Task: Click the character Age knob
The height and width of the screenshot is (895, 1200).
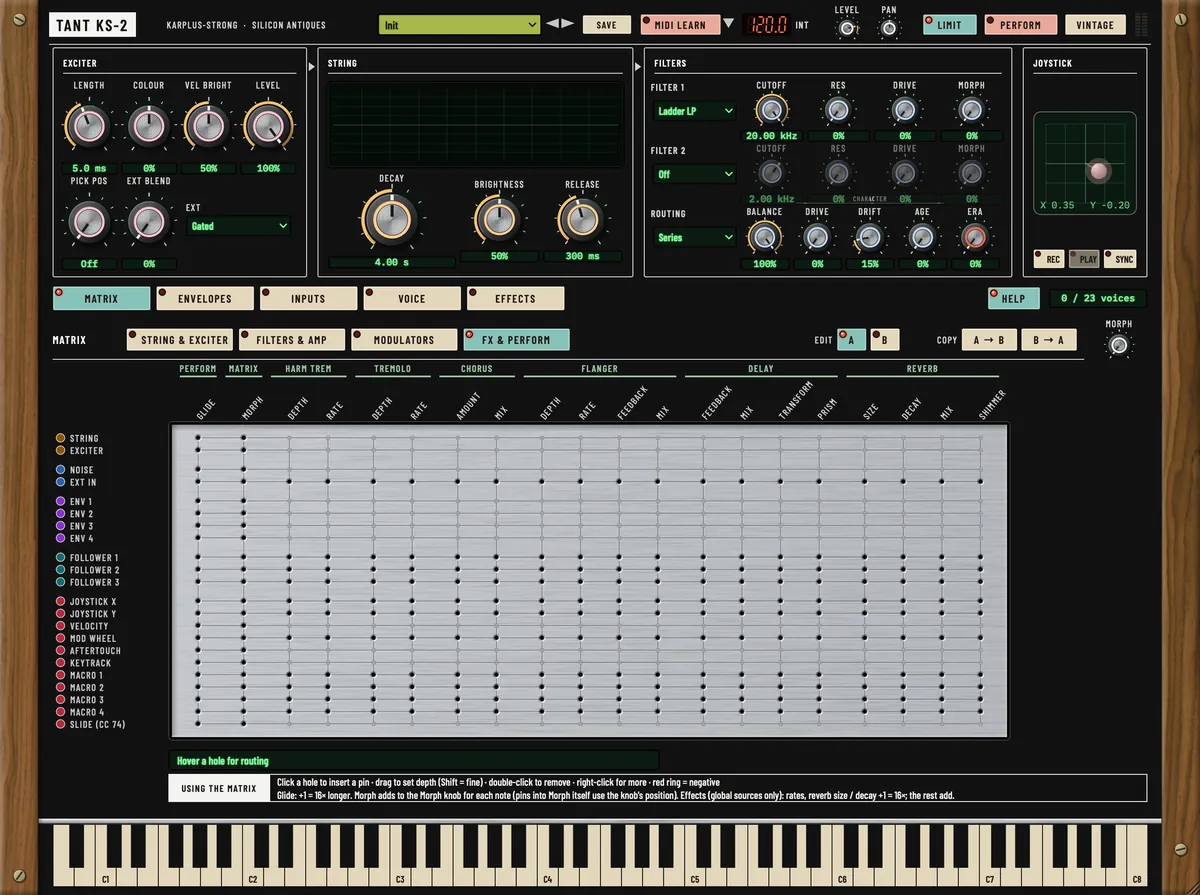Action: [922, 237]
